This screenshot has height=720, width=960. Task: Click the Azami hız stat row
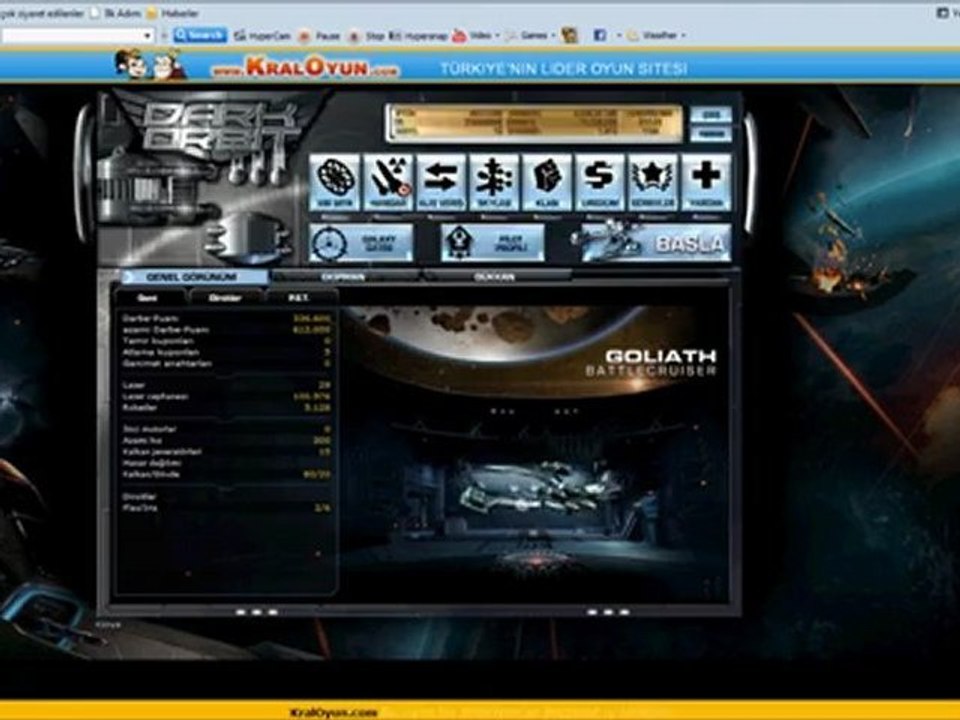pyautogui.click(x=227, y=441)
